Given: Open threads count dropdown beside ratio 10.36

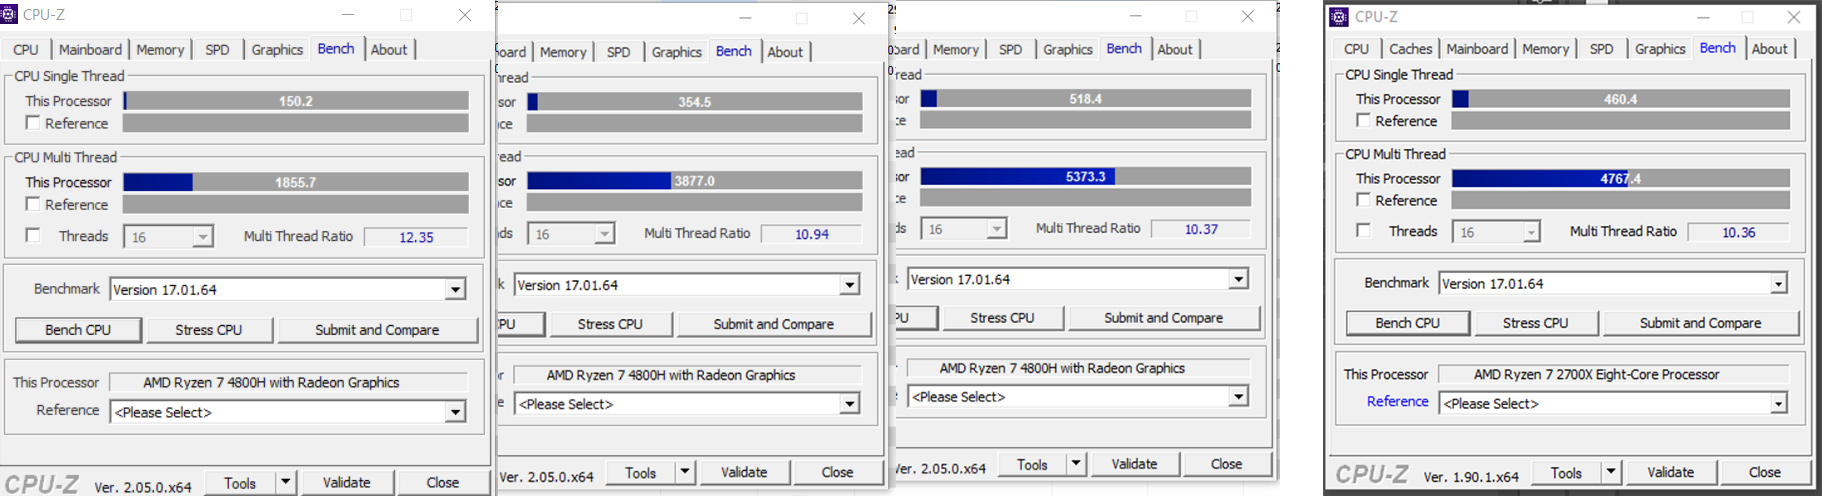Looking at the screenshot, I should pyautogui.click(x=1531, y=232).
